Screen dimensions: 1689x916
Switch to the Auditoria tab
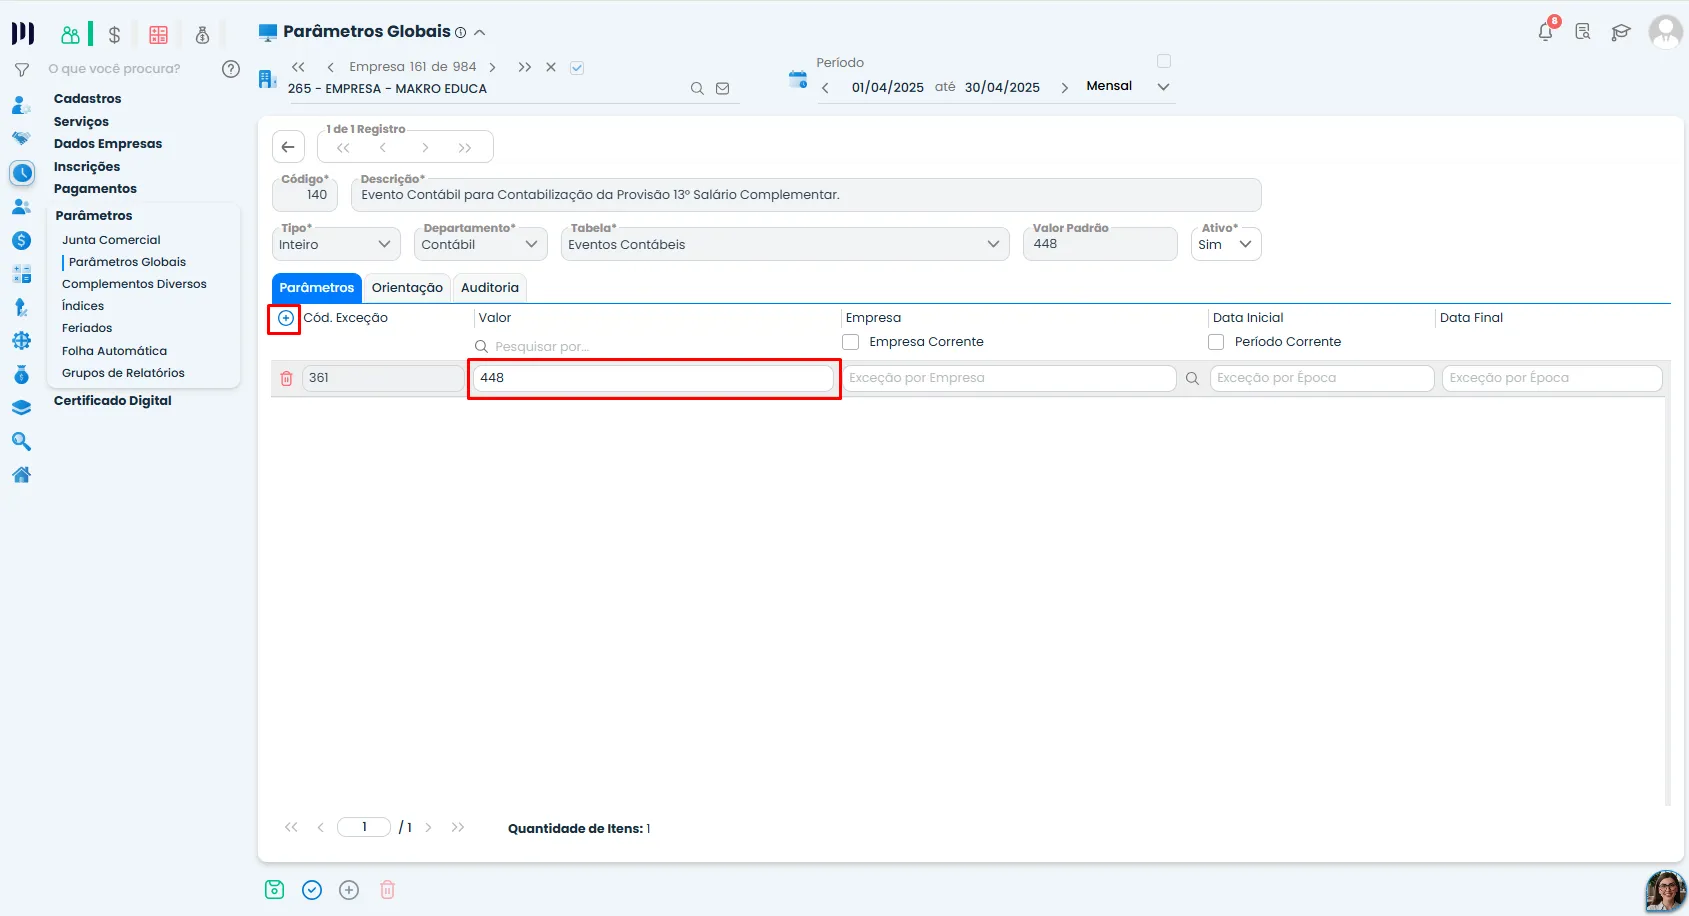(490, 288)
